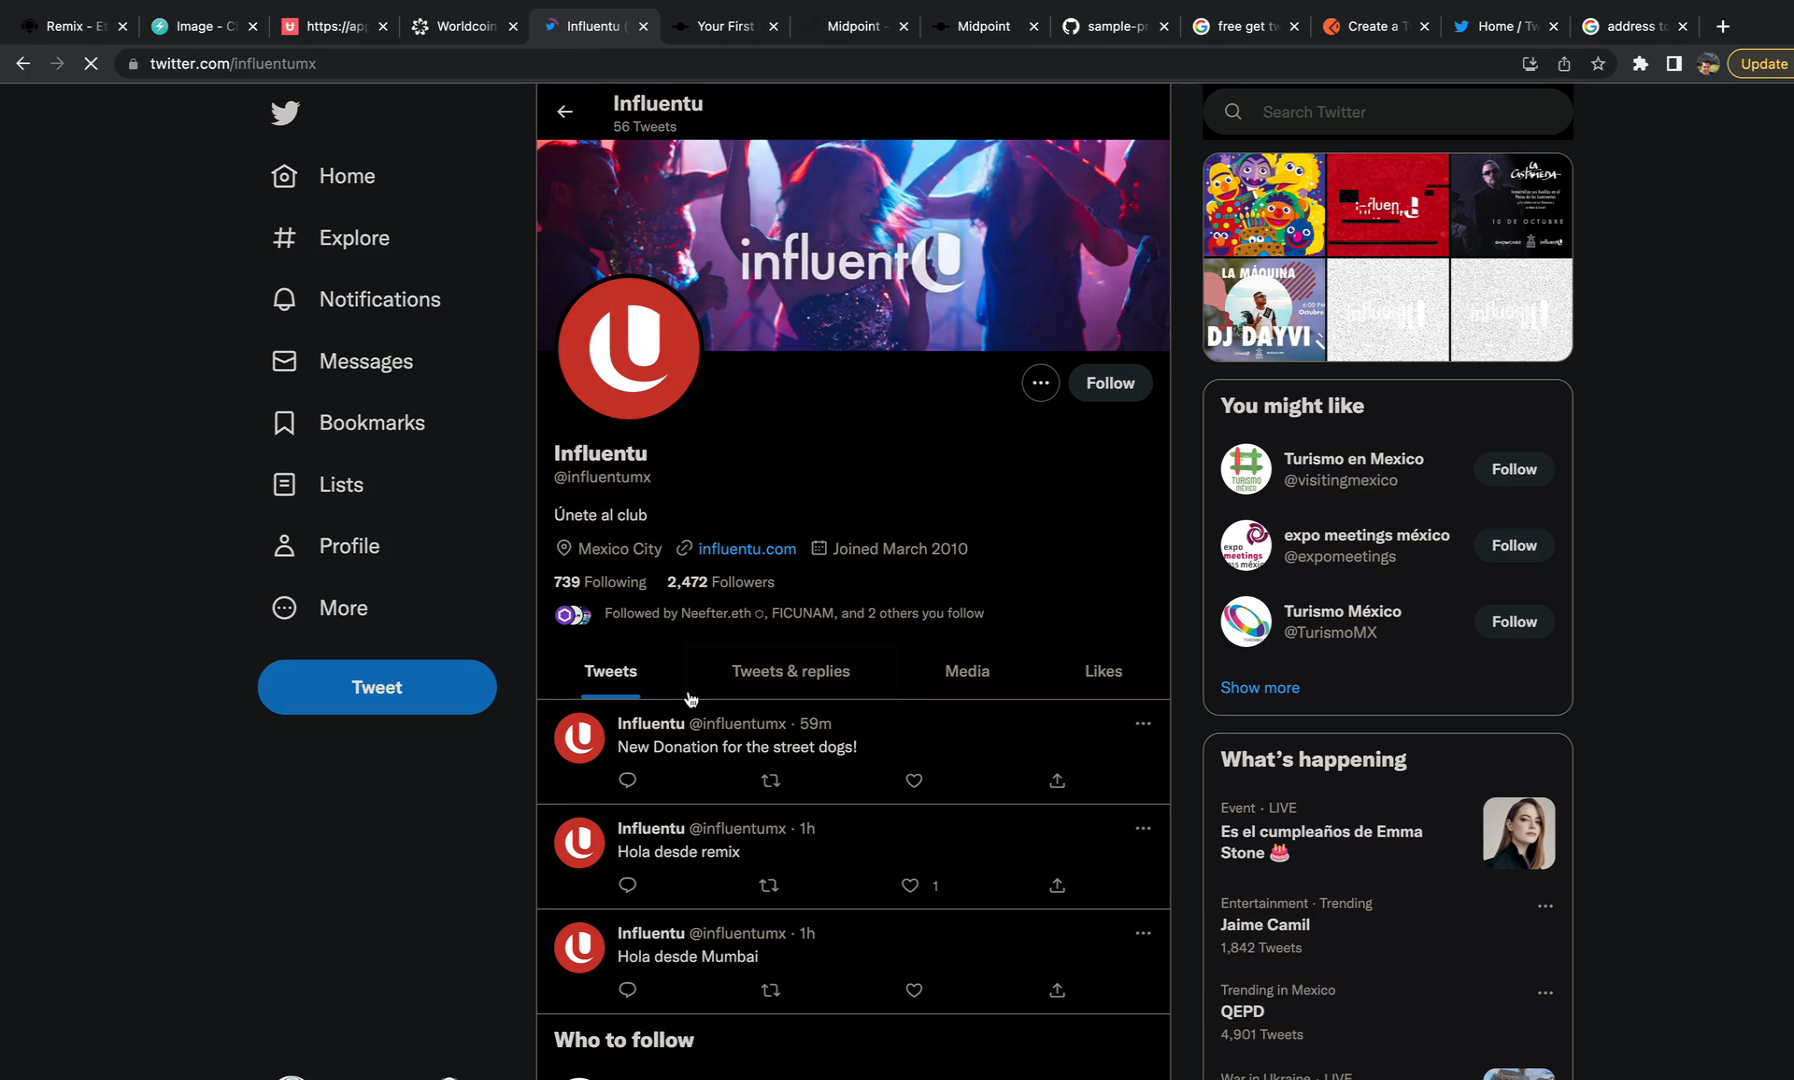This screenshot has width=1794, height=1080.
Task: View the 739 Following list
Action: click(600, 582)
